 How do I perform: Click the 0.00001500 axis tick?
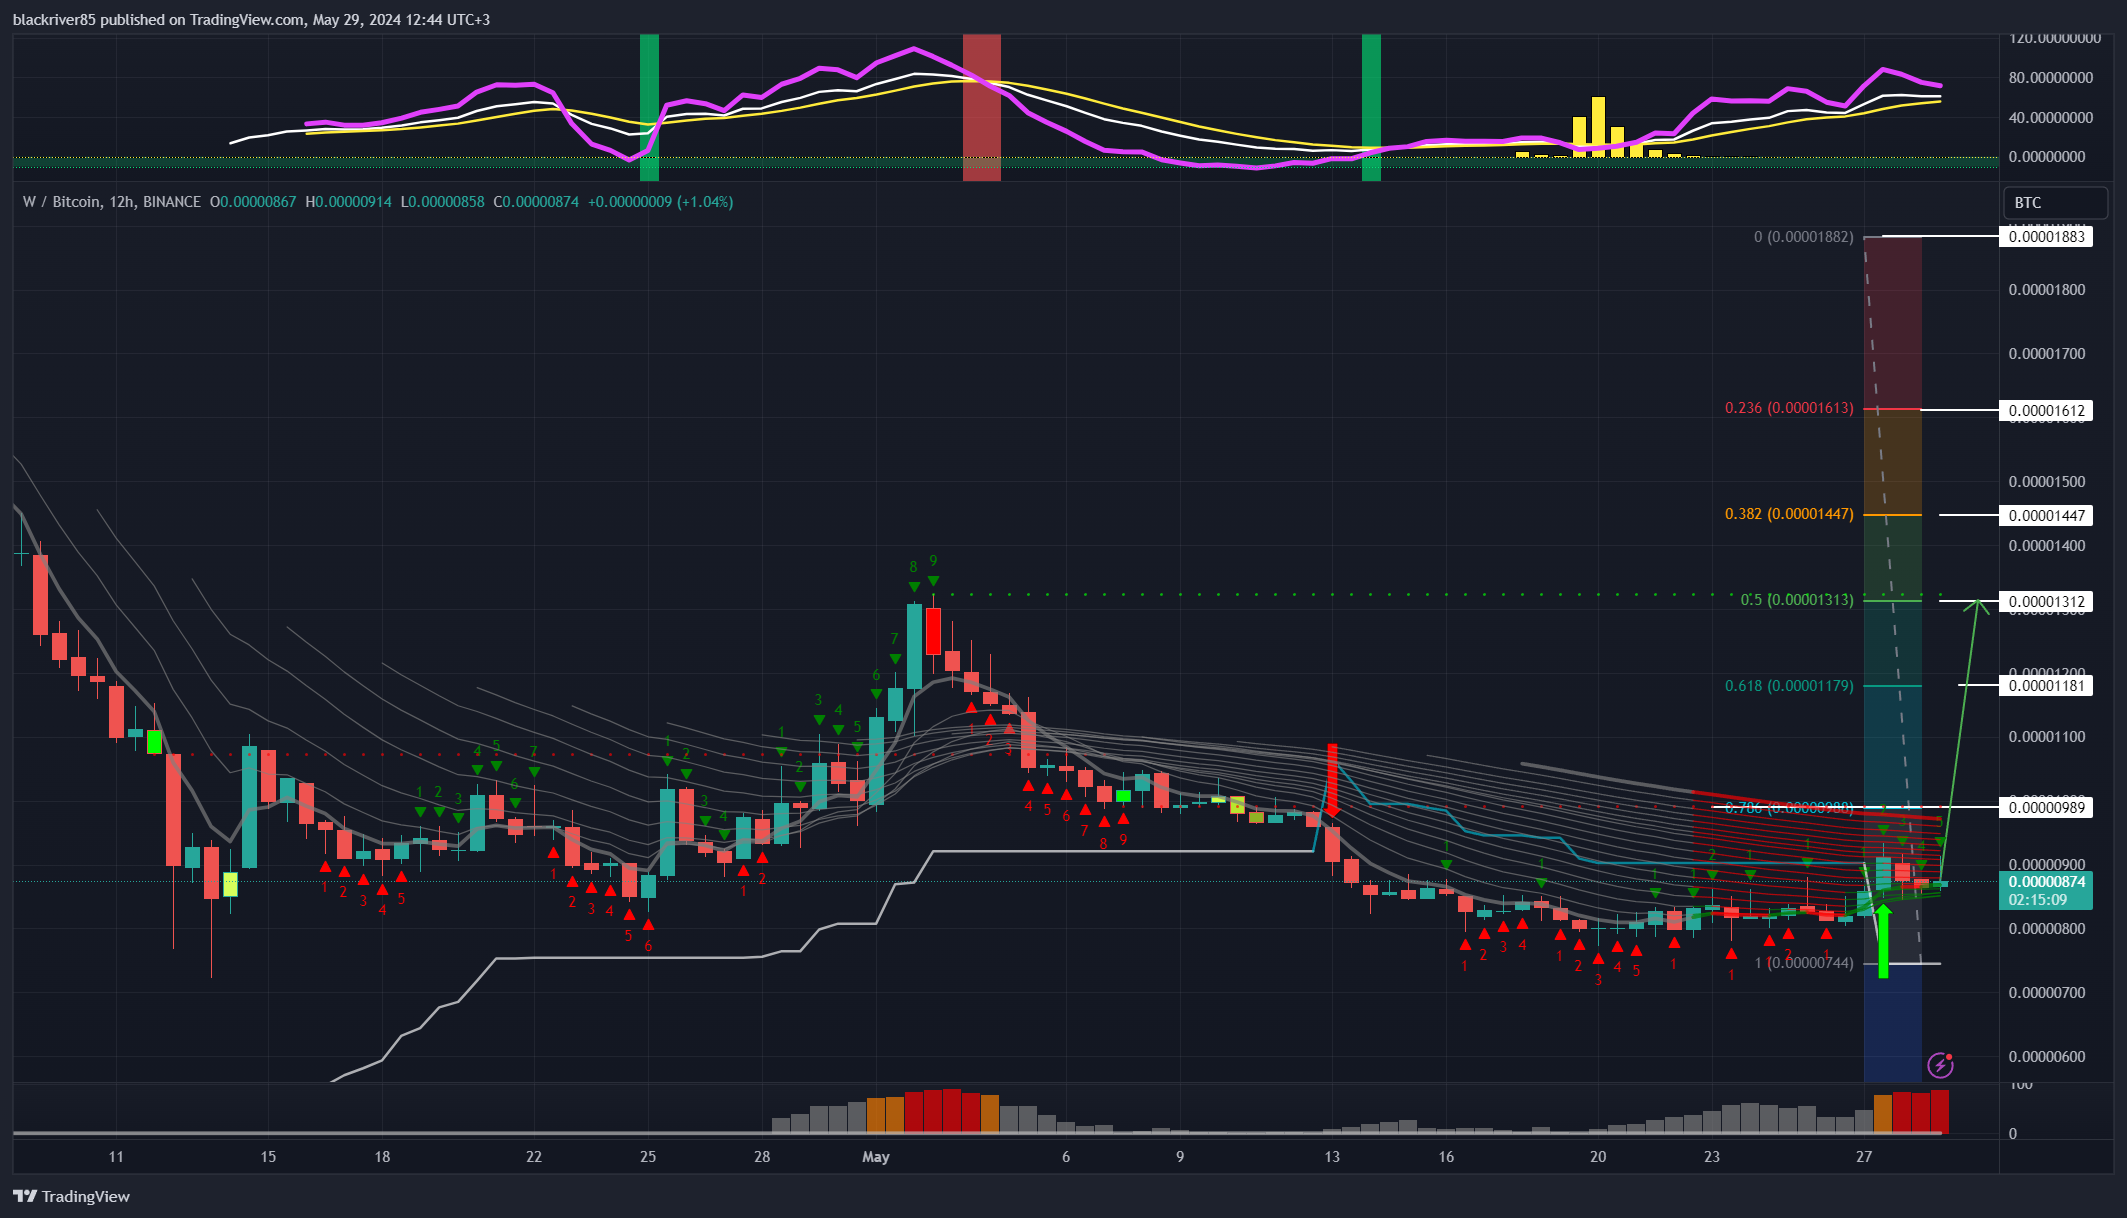pyautogui.click(x=2047, y=482)
